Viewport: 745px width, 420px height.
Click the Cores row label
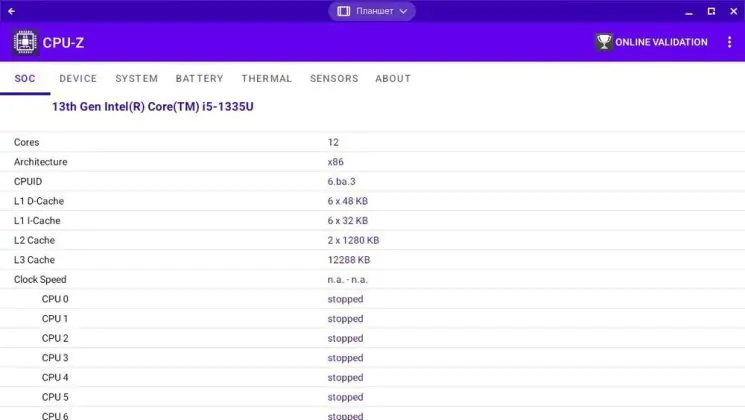pos(27,142)
